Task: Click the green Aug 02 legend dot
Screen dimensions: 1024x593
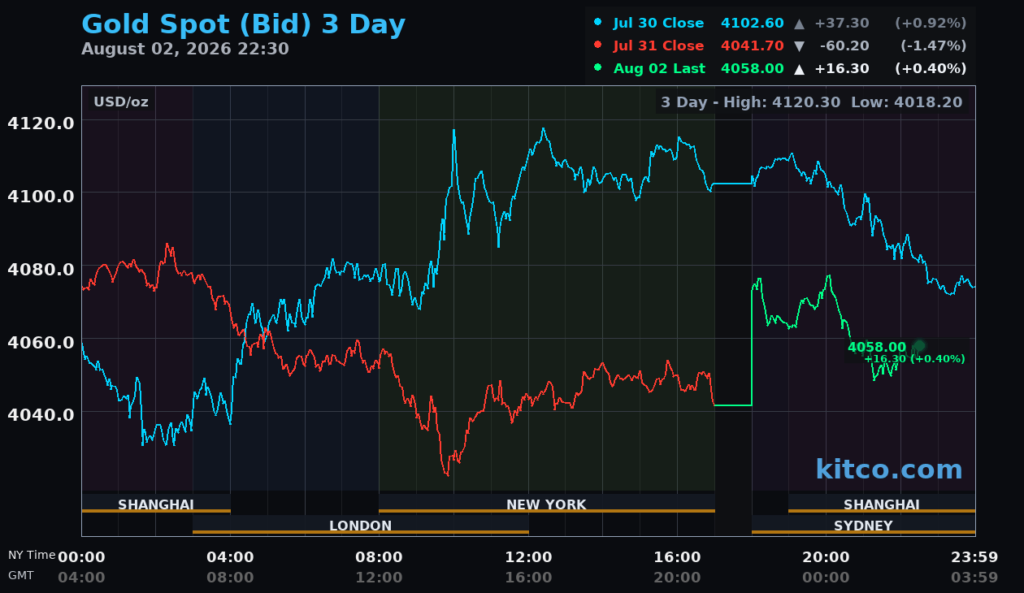Action: 598,67
